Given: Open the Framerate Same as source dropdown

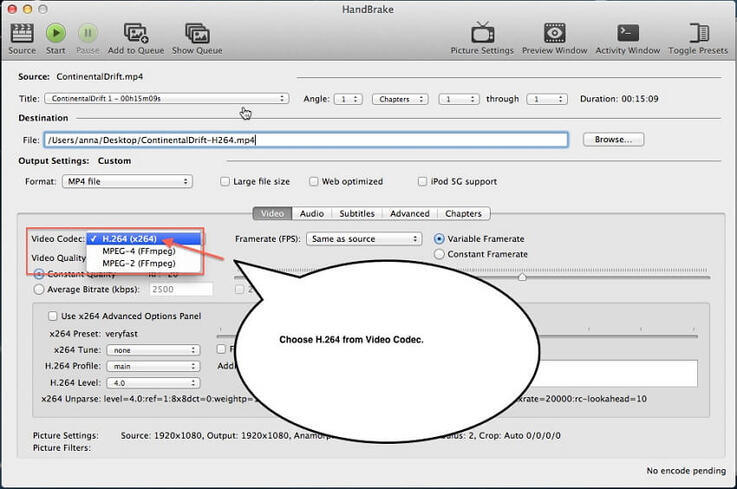Looking at the screenshot, I should pos(364,239).
